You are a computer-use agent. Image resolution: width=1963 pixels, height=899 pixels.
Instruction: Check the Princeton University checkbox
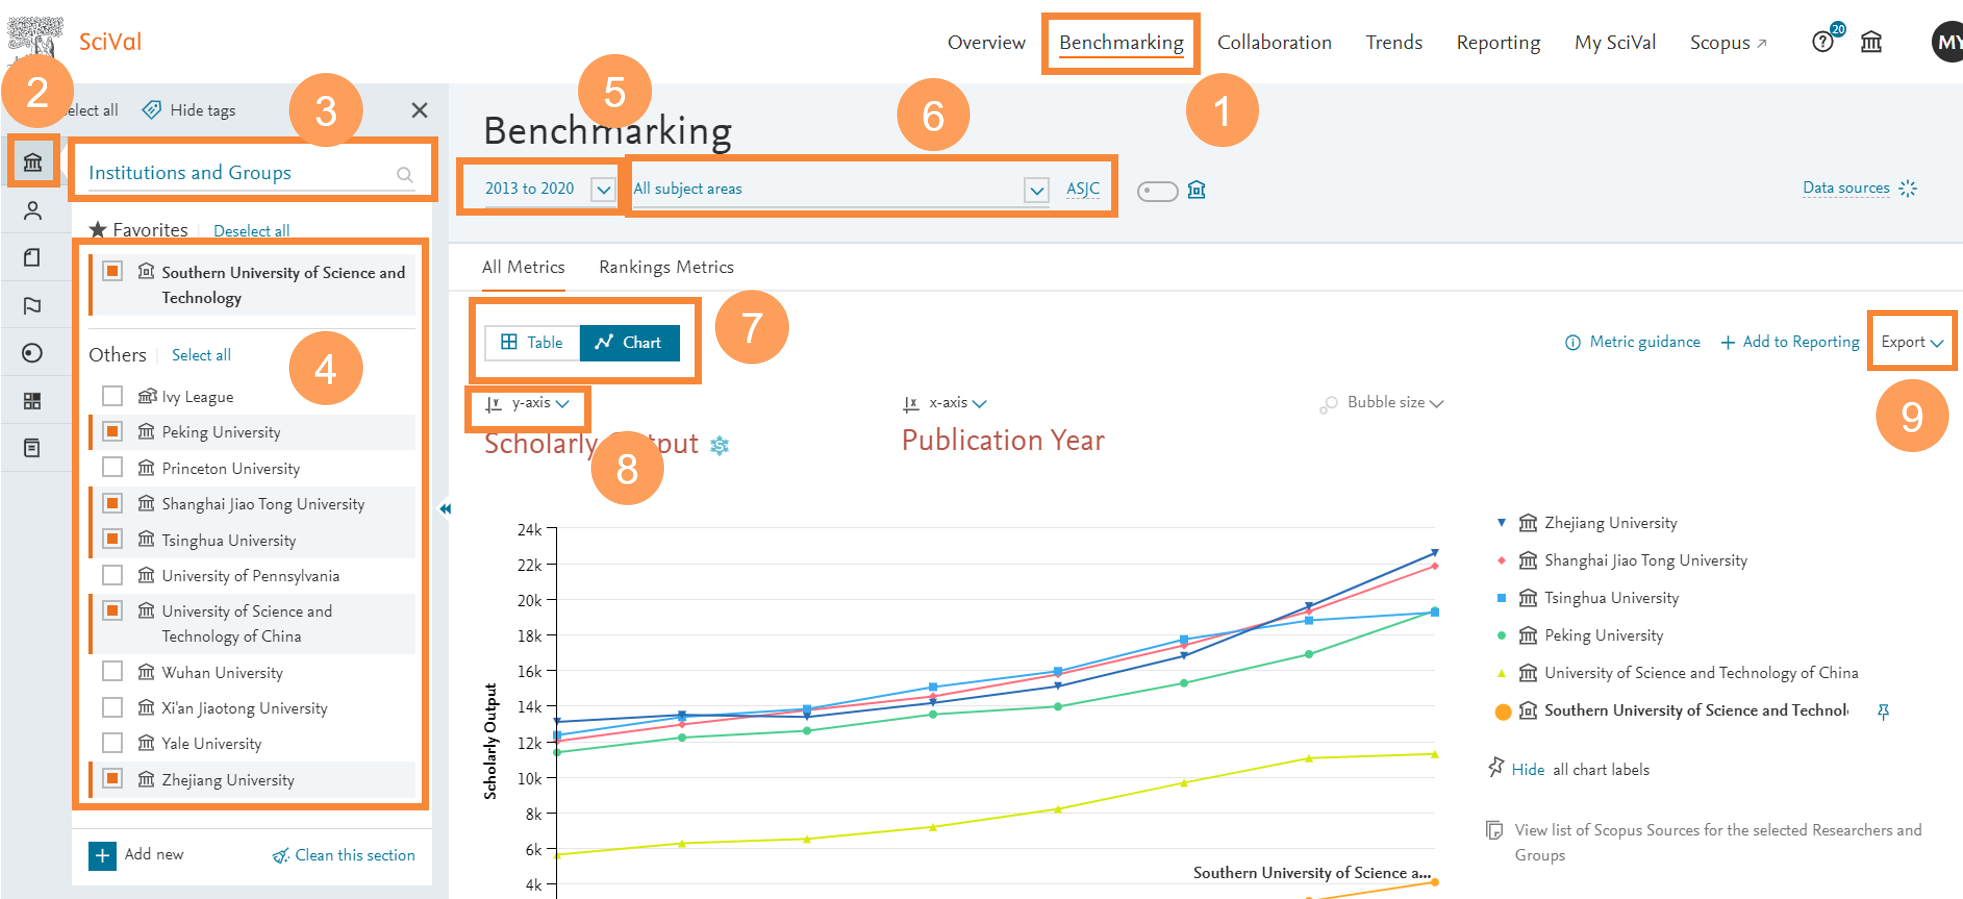tap(113, 467)
